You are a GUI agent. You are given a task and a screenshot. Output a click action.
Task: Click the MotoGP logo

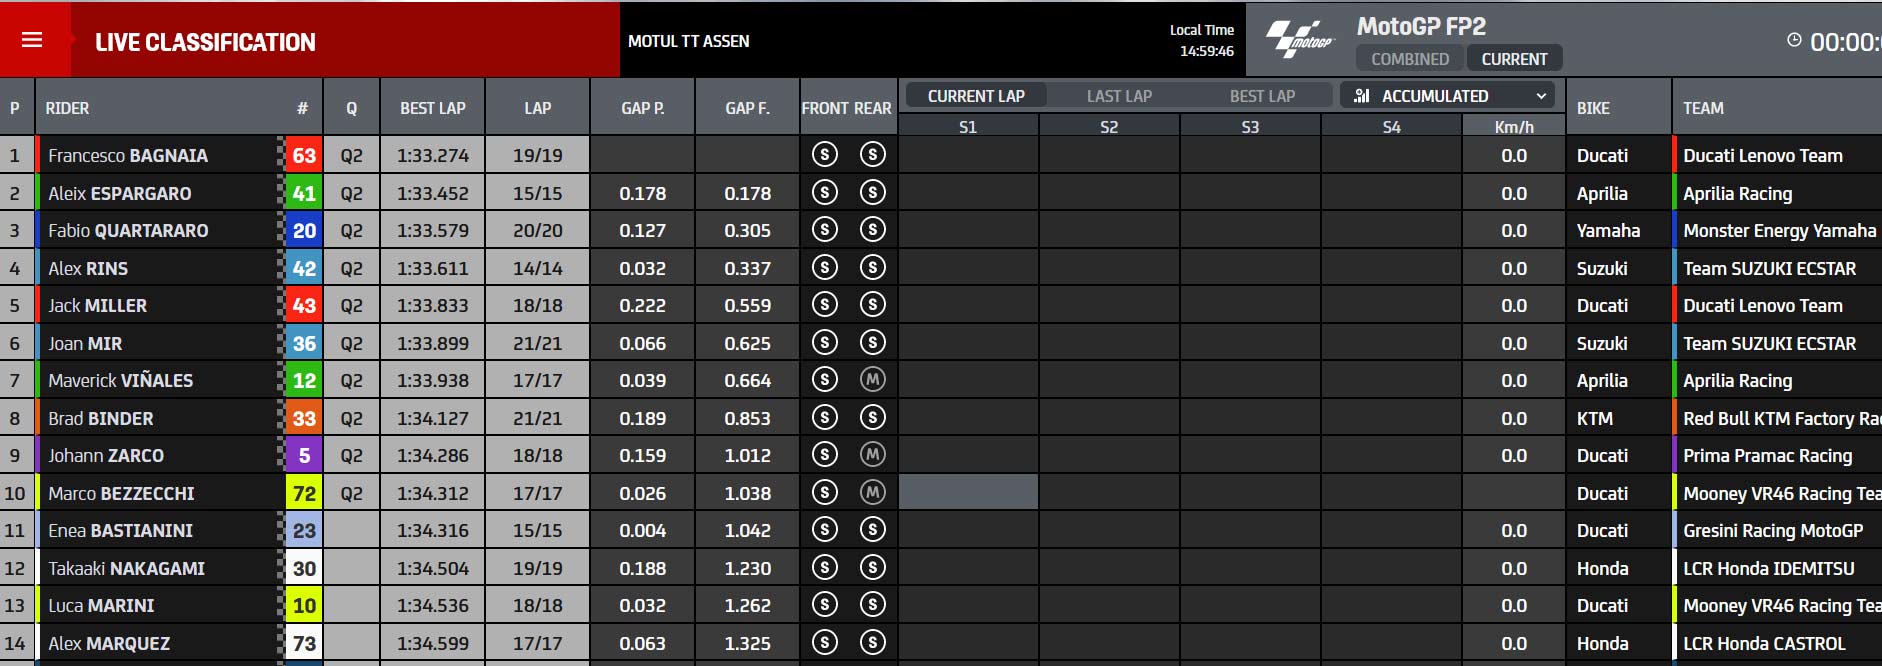(1299, 40)
